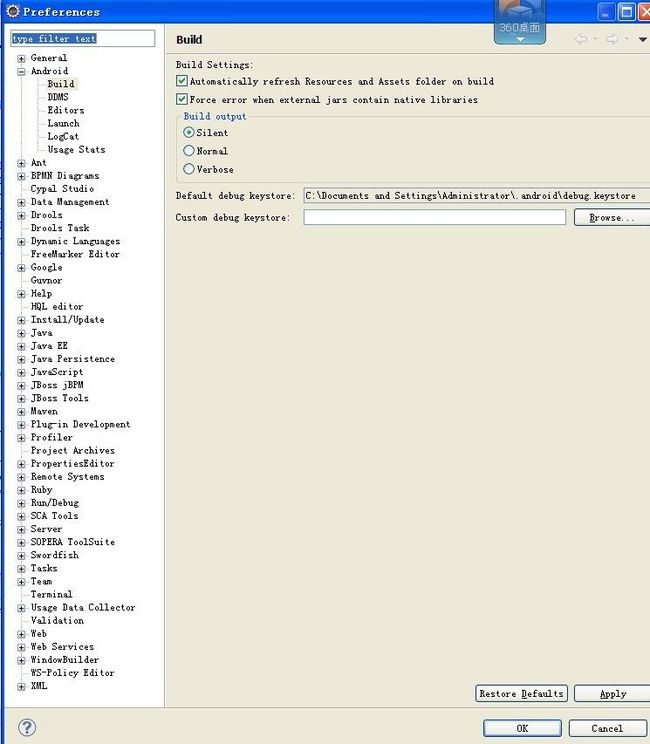Expand the Google tree node
Viewport: 650px width, 744px height.
(x=21, y=268)
